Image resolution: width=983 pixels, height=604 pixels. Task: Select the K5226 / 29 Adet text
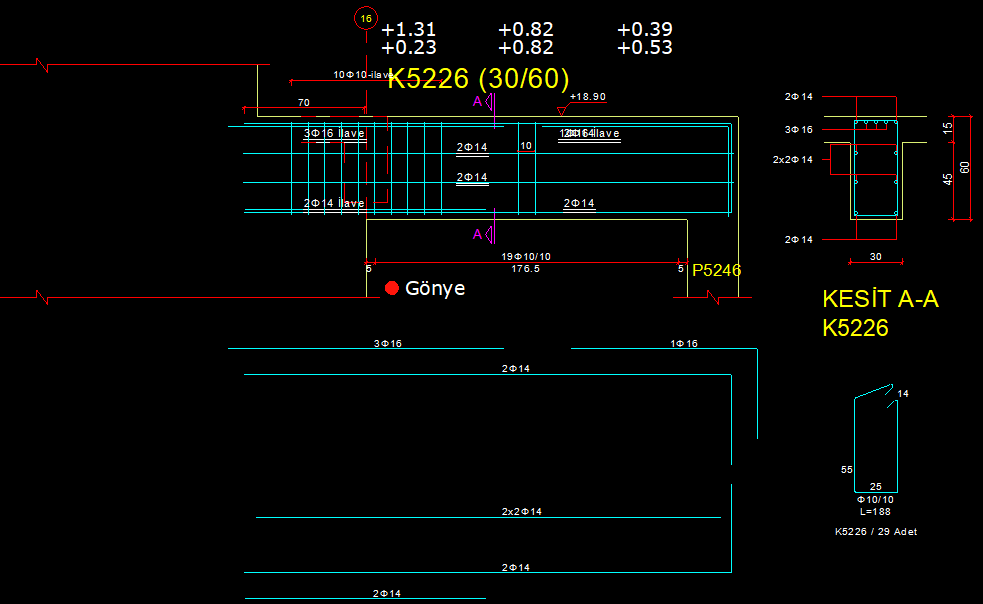tap(876, 532)
